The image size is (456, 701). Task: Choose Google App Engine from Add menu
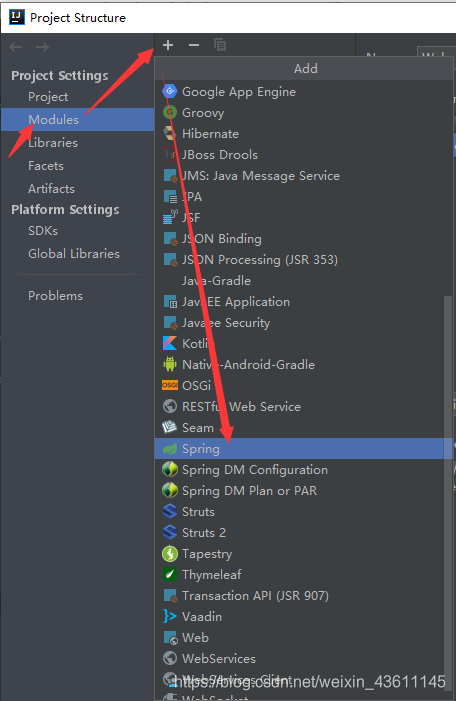coord(239,92)
